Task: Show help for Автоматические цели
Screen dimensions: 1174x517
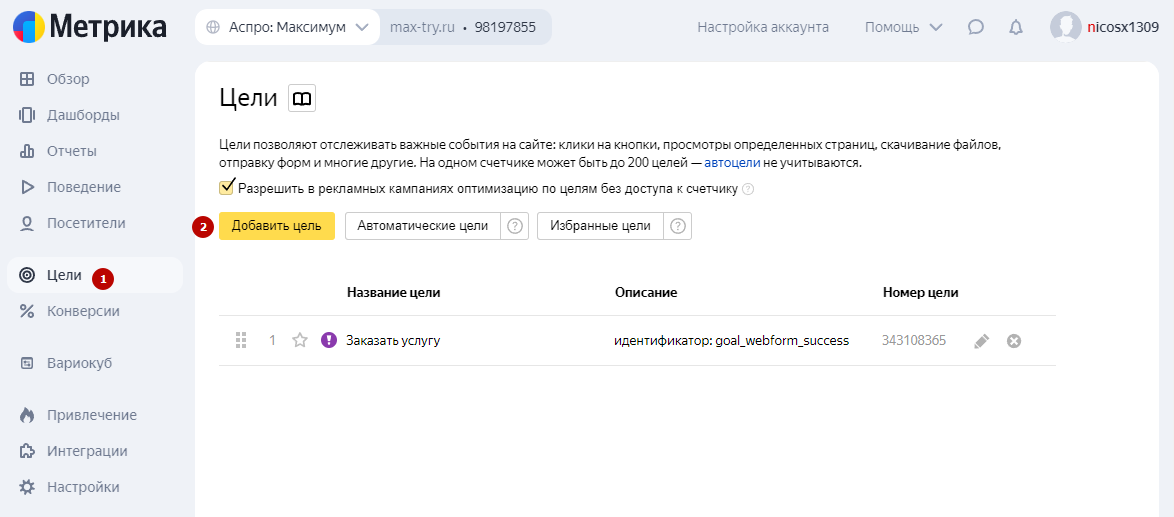Action: pos(514,225)
